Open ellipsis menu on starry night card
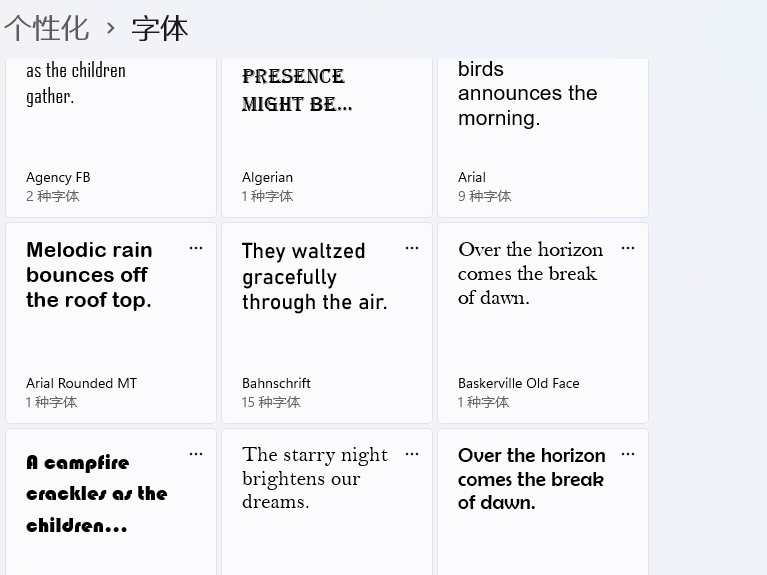 tap(412, 454)
